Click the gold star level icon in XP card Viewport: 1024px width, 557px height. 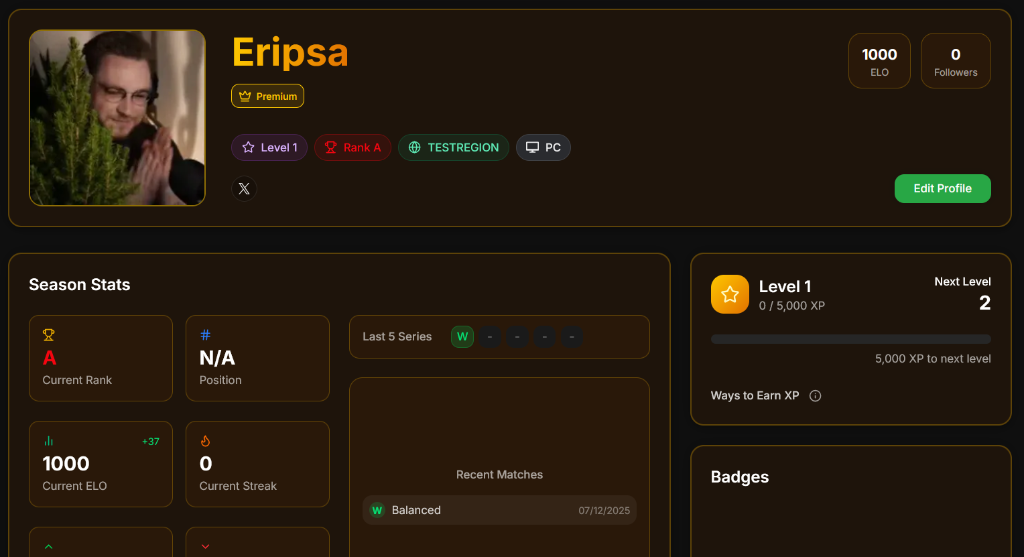click(x=729, y=294)
